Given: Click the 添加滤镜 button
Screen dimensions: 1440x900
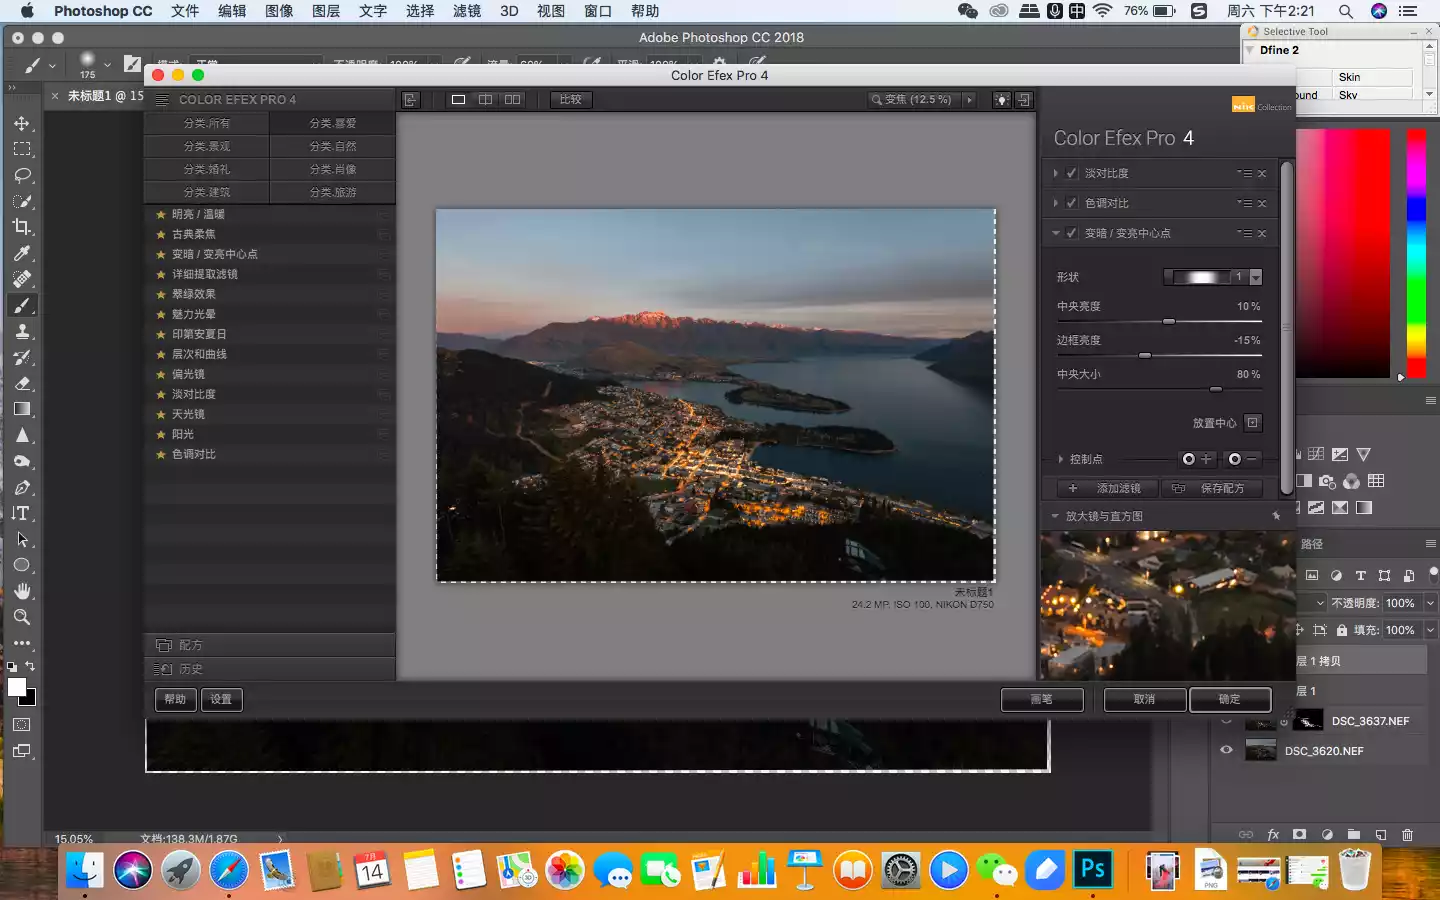Looking at the screenshot, I should click(1108, 488).
